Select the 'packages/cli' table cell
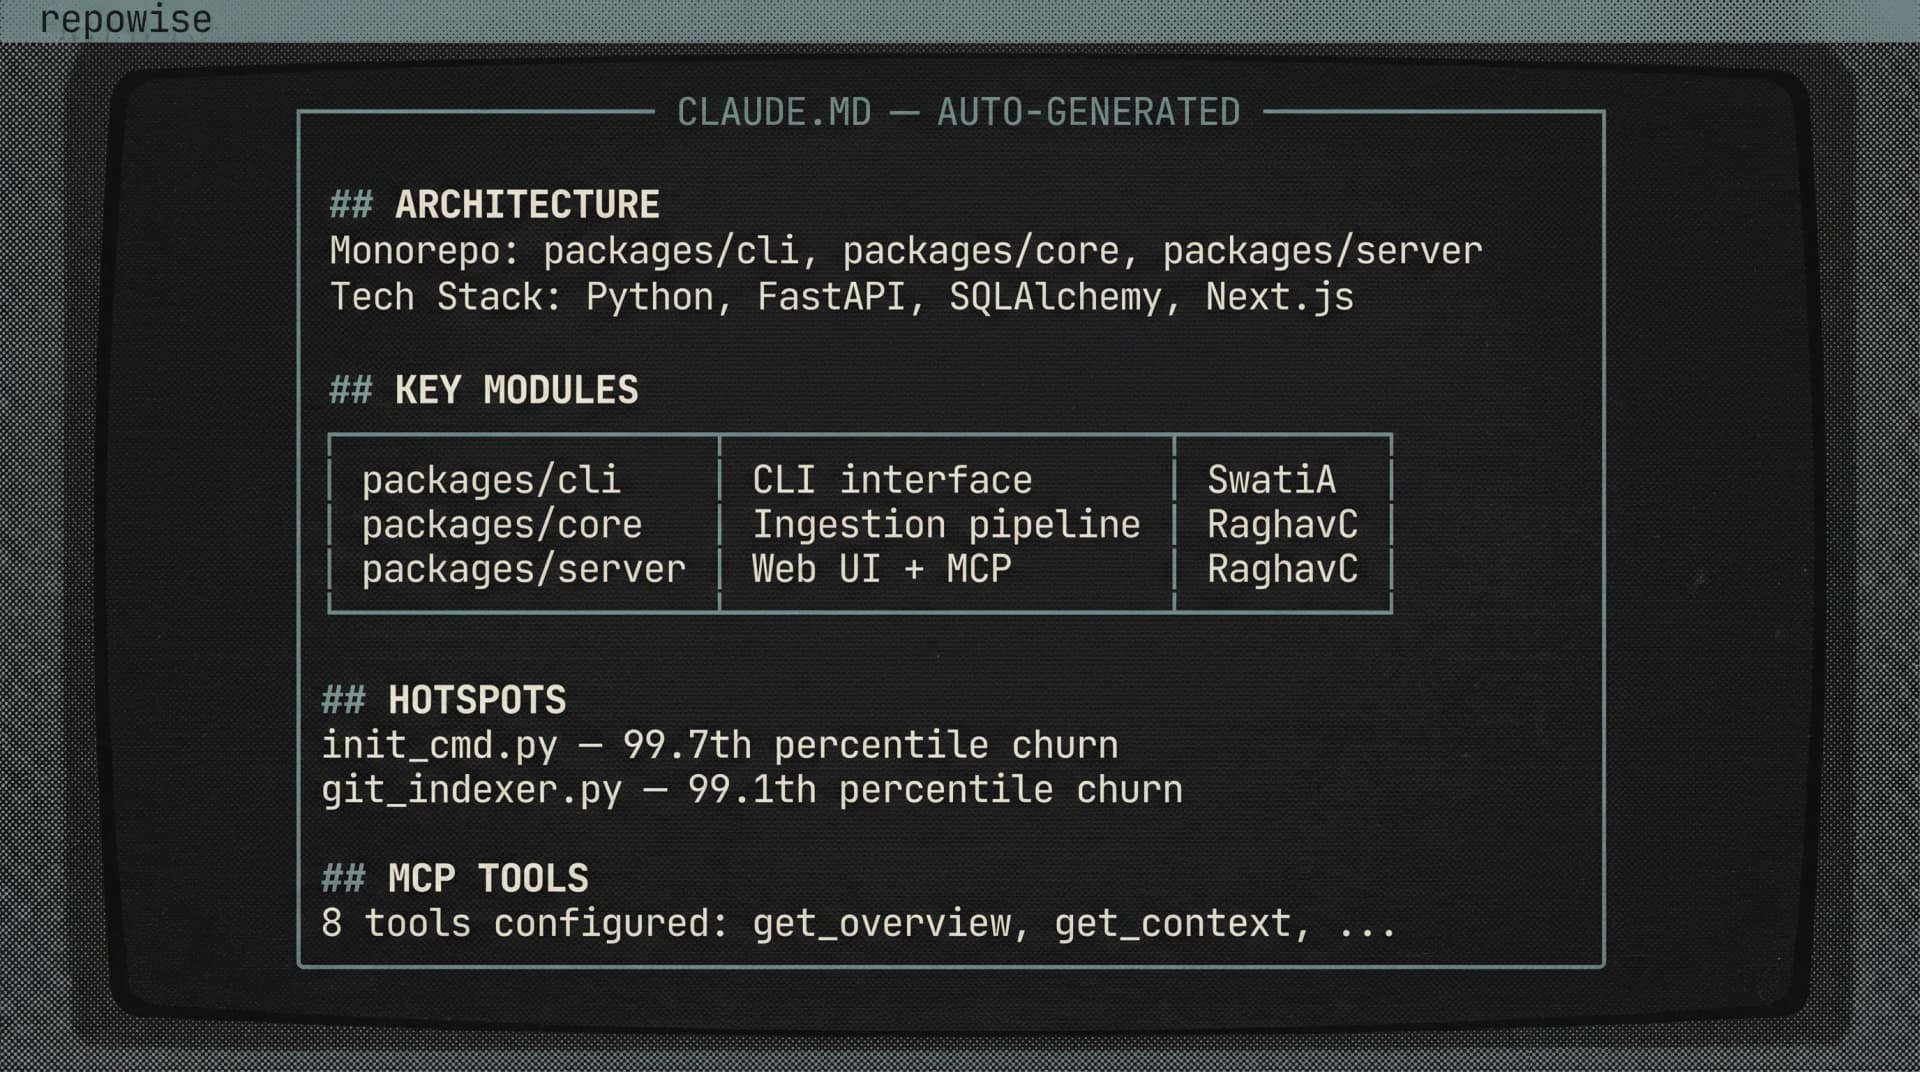 point(490,480)
